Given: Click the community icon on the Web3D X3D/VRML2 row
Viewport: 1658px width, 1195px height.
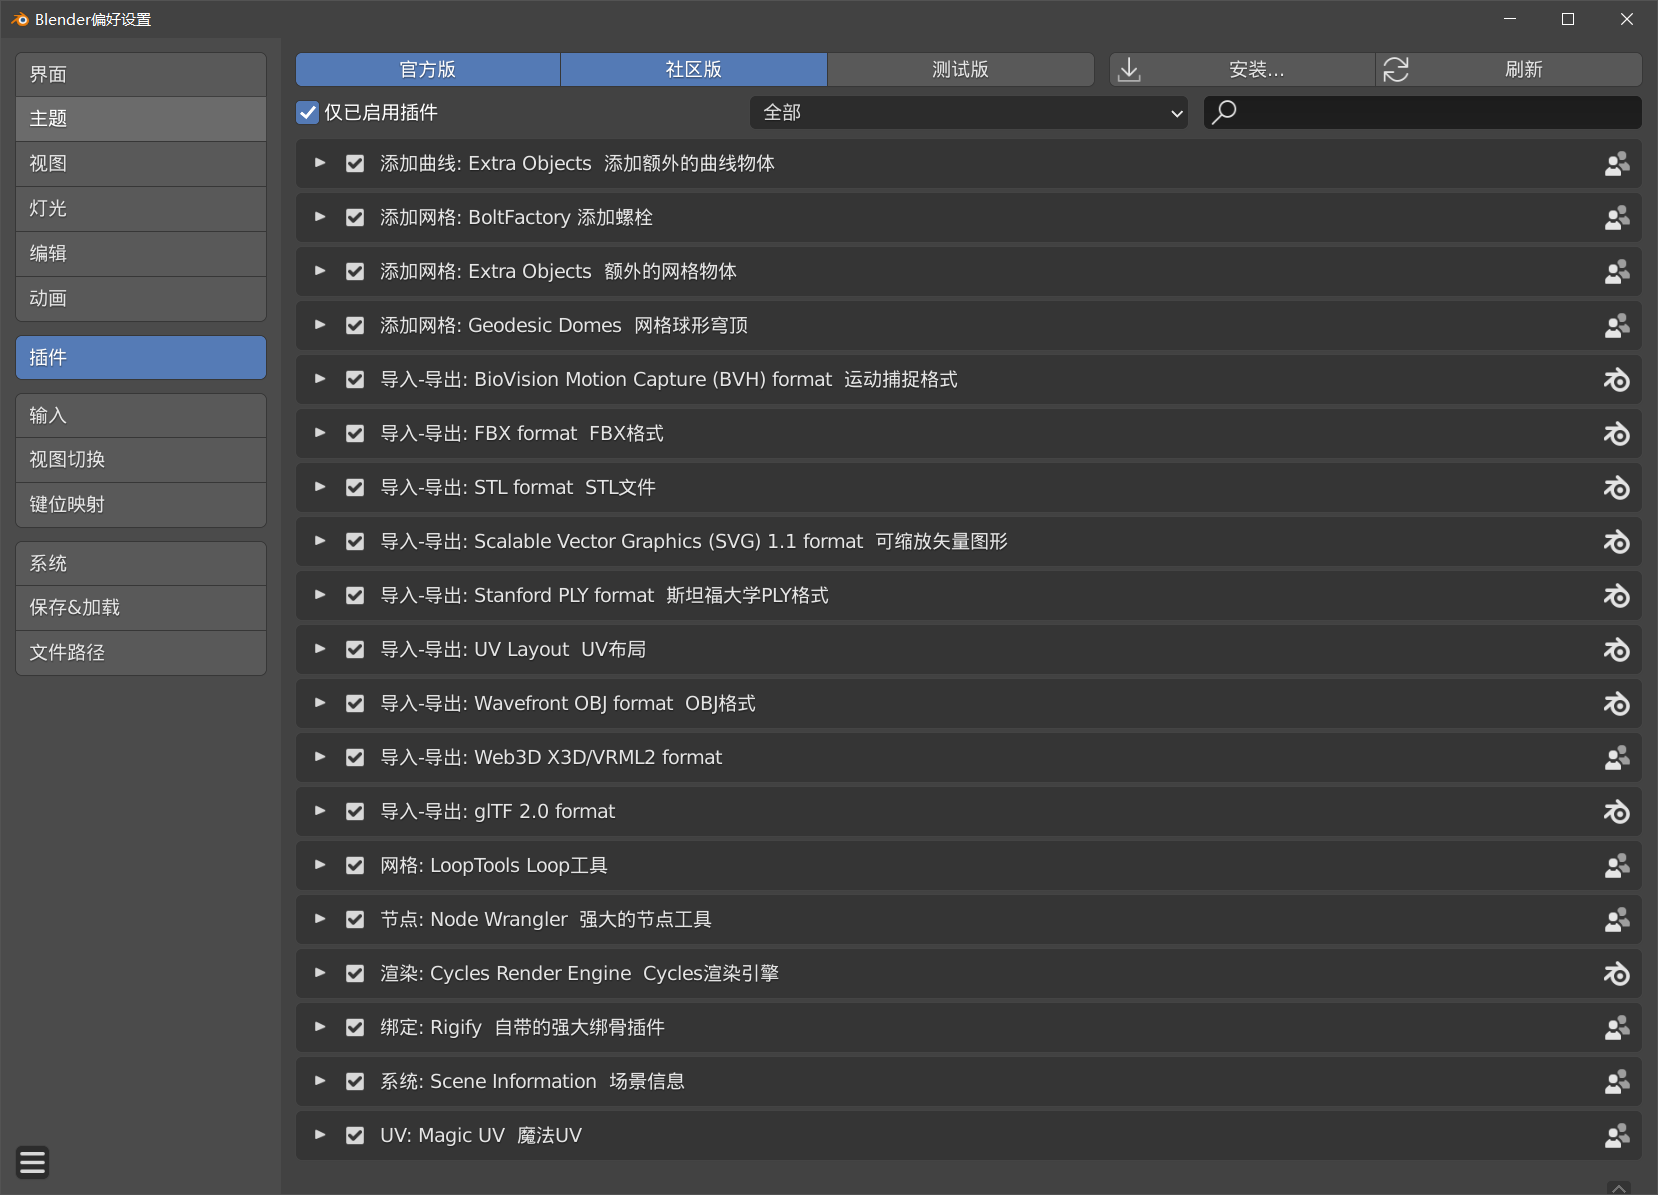Looking at the screenshot, I should tap(1616, 758).
